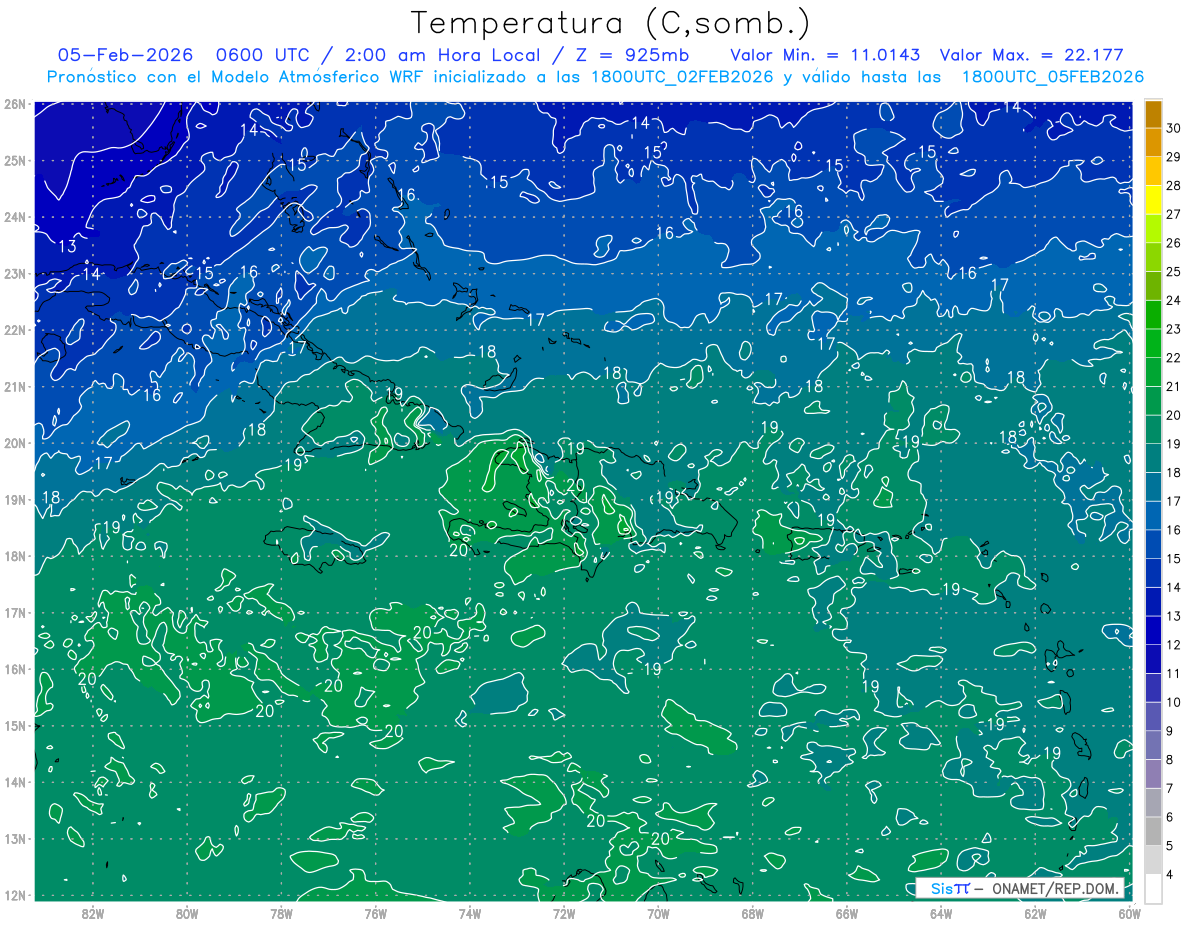Select the color bar value label 28
The width and height of the screenshot is (1200, 927).
tap(1173, 186)
